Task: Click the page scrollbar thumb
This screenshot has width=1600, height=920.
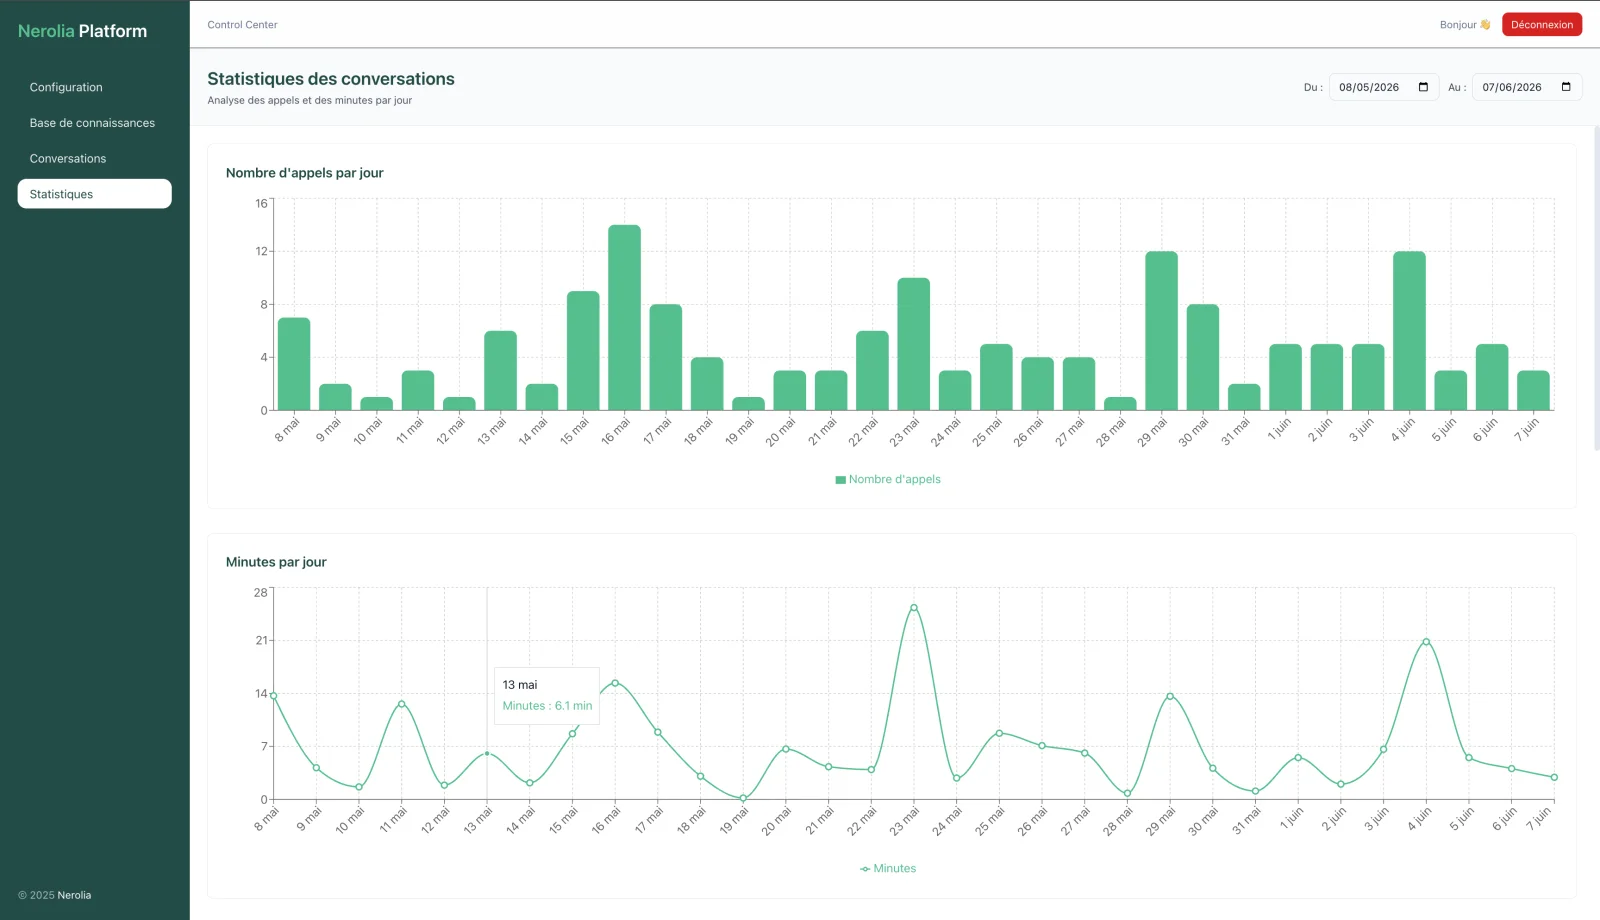Action: pos(1596,288)
